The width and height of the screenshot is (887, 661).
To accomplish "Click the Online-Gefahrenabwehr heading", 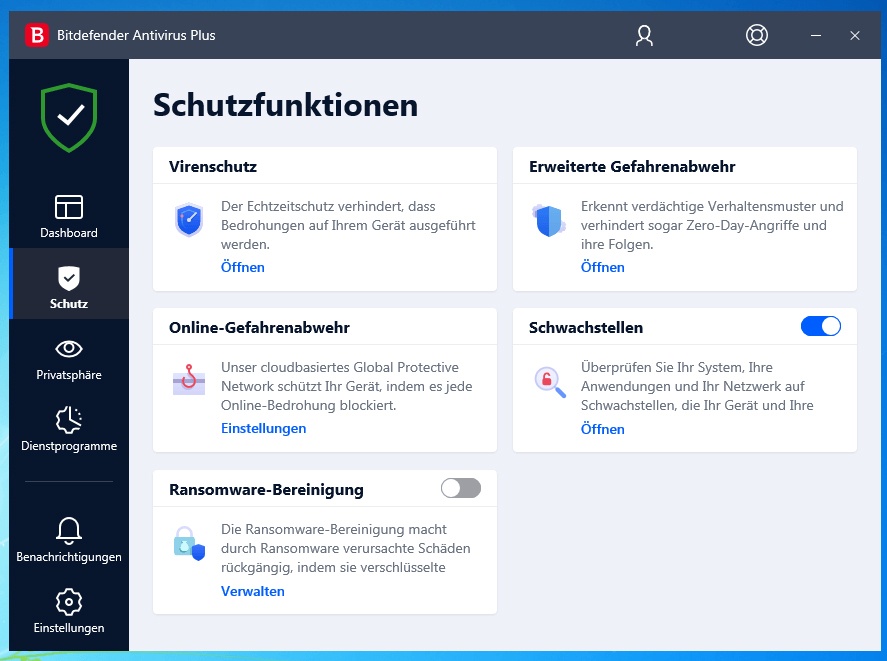I will point(259,328).
